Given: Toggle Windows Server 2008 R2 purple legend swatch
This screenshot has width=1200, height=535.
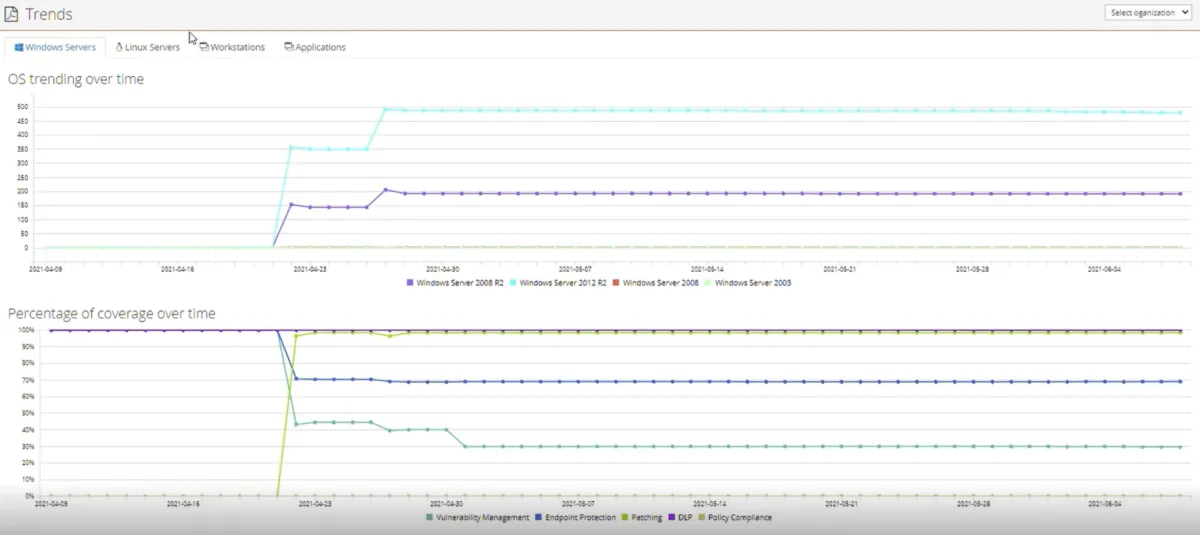Looking at the screenshot, I should pos(410,283).
